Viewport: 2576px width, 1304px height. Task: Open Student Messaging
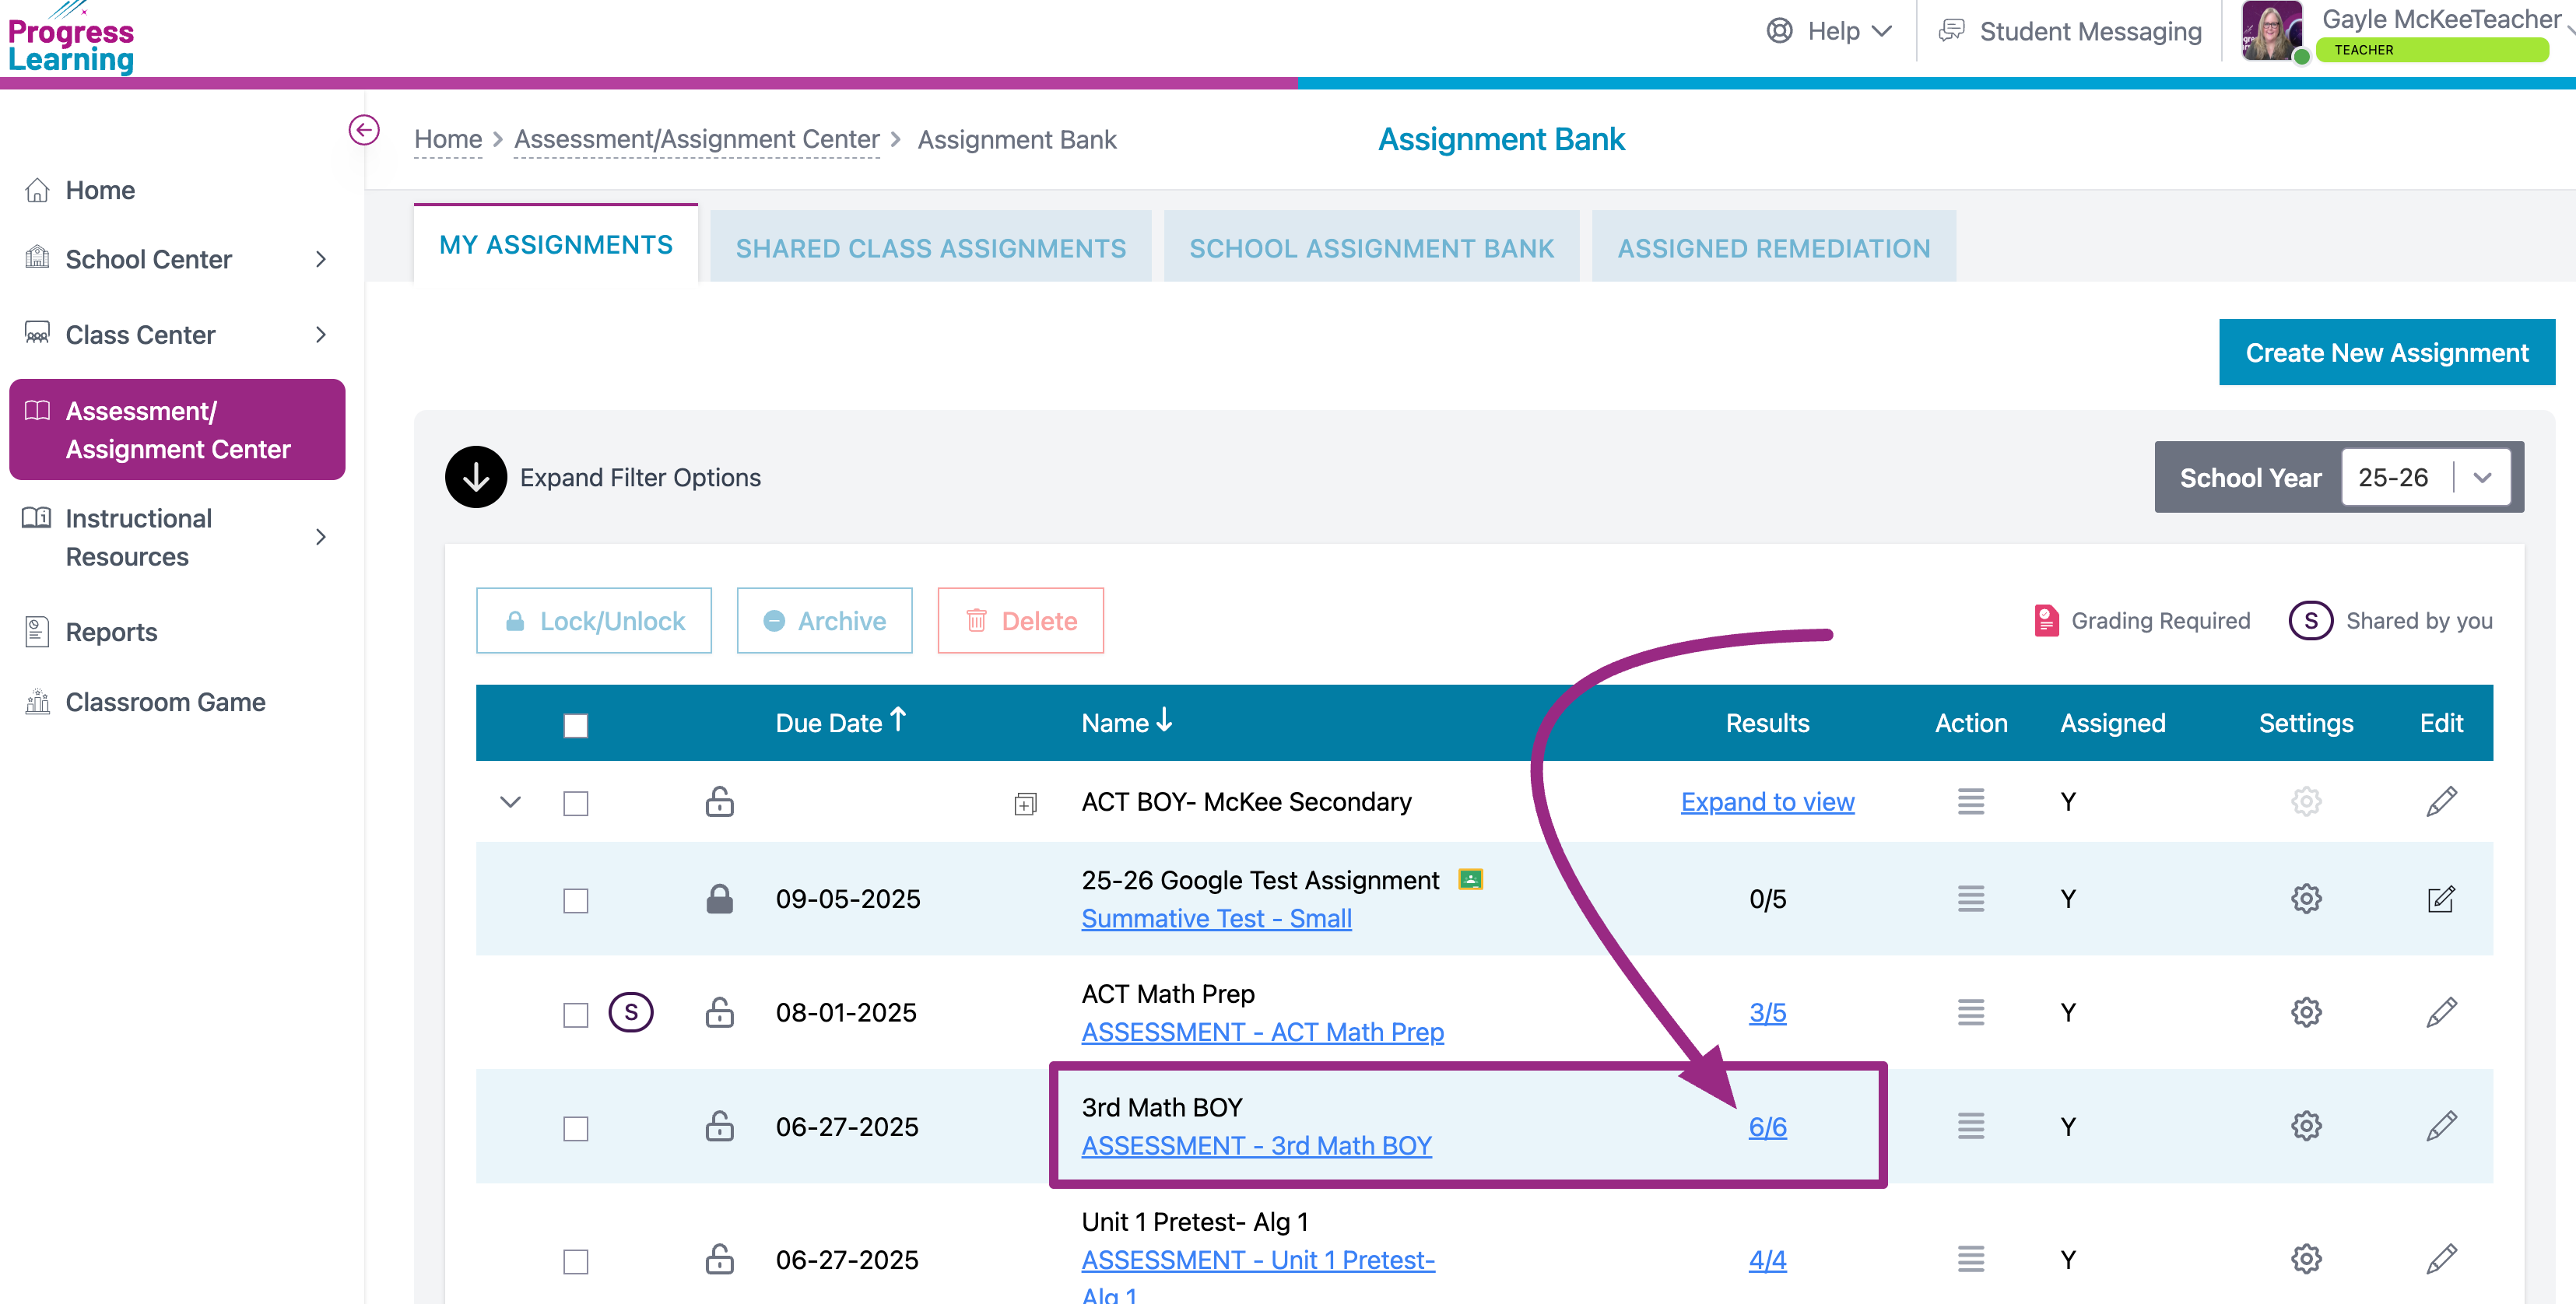tap(2070, 31)
